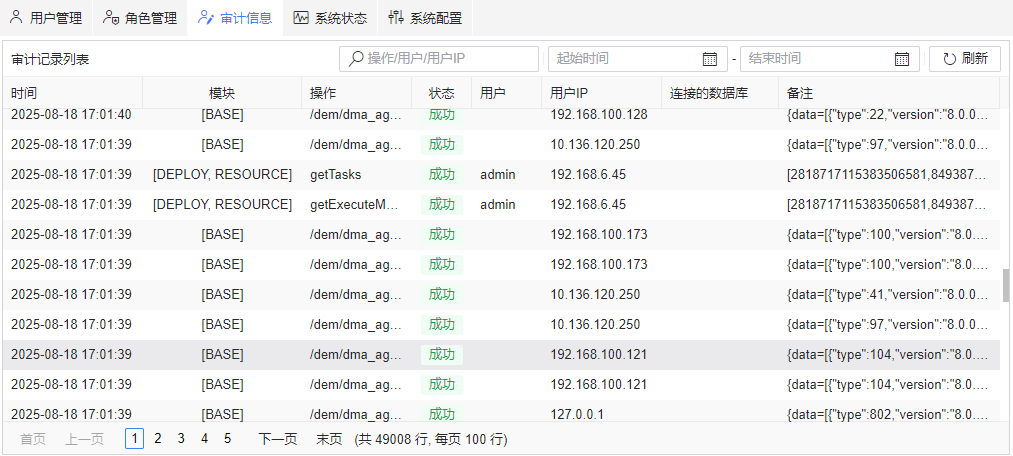Click the getExecuteM… operation cell
1013x456 pixels.
[x=357, y=205]
